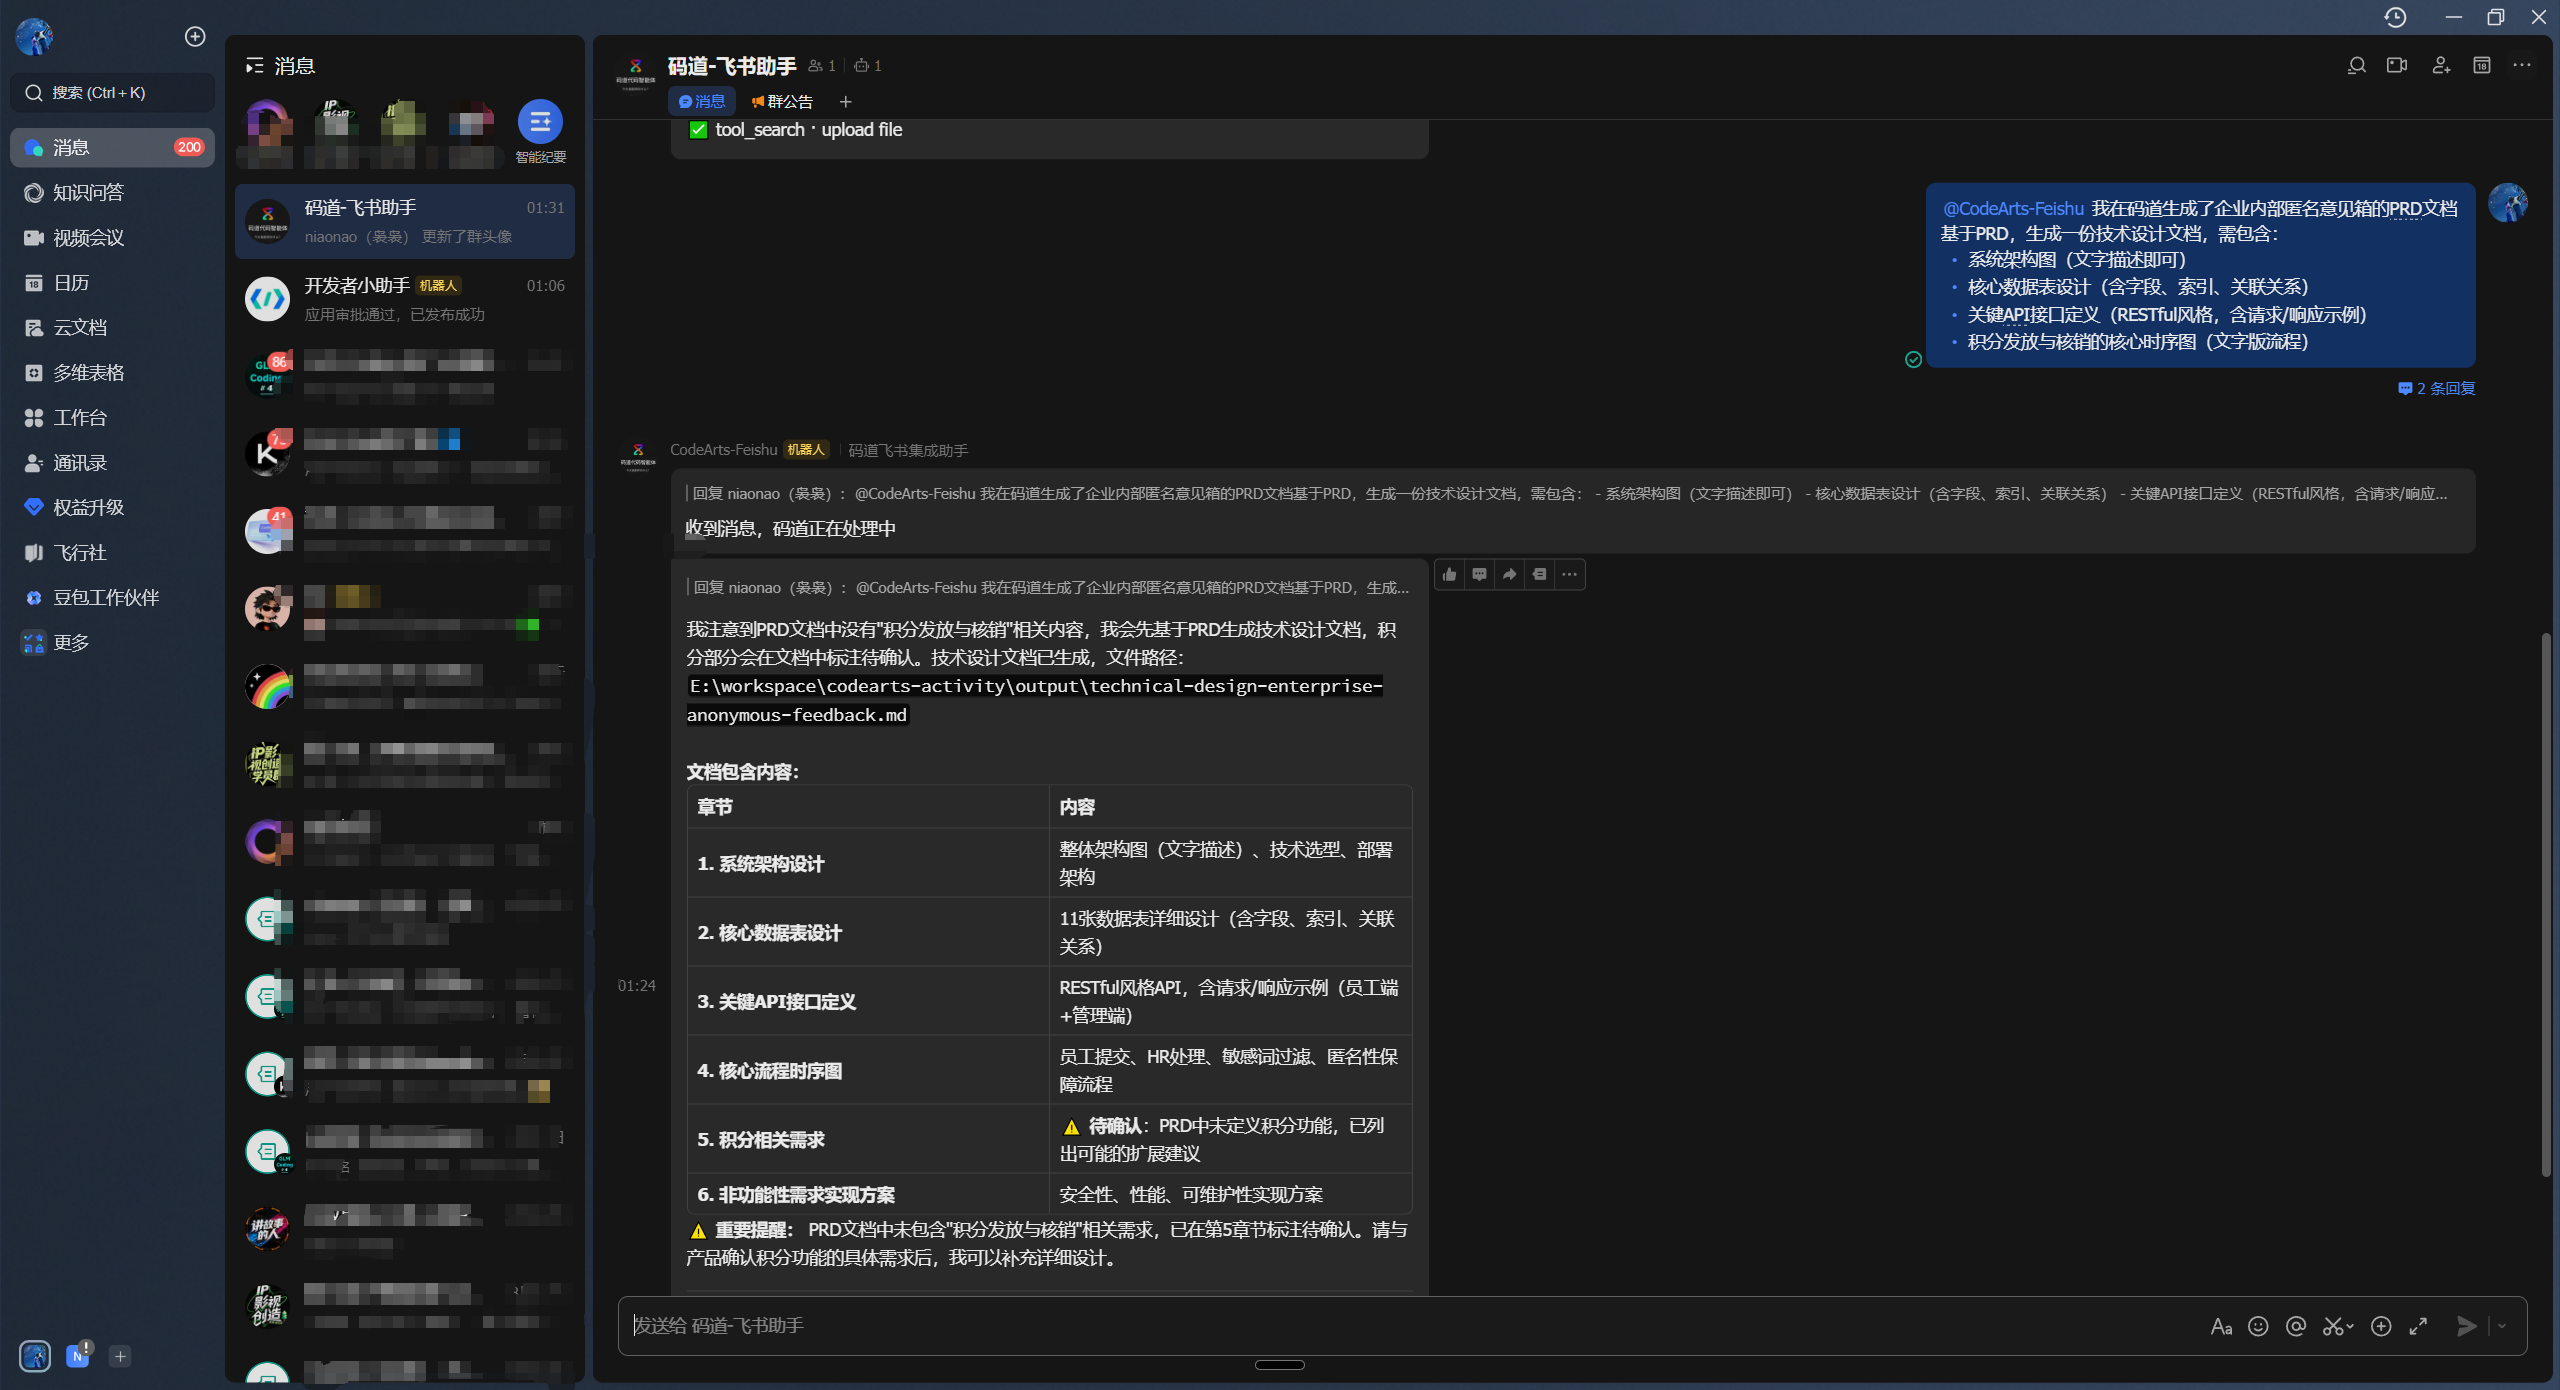The height and width of the screenshot is (1390, 2560).
Task: Click the send message arrow icon
Action: click(x=2467, y=1327)
